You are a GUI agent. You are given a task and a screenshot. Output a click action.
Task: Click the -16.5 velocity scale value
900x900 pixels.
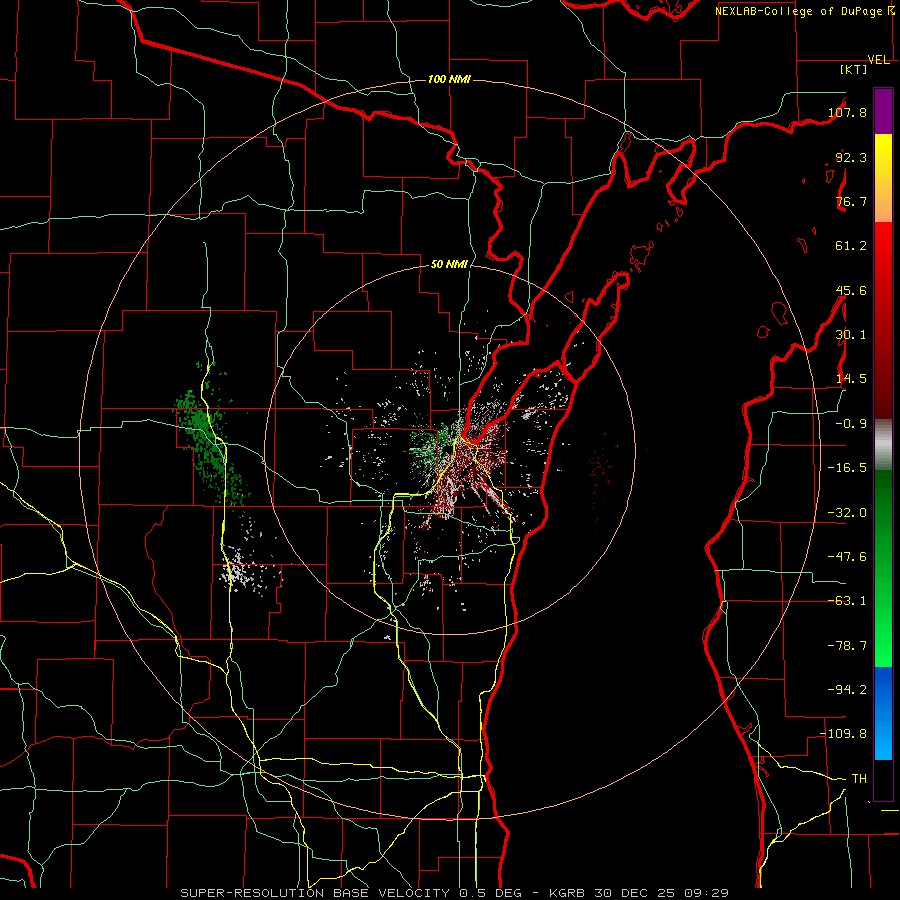point(847,468)
